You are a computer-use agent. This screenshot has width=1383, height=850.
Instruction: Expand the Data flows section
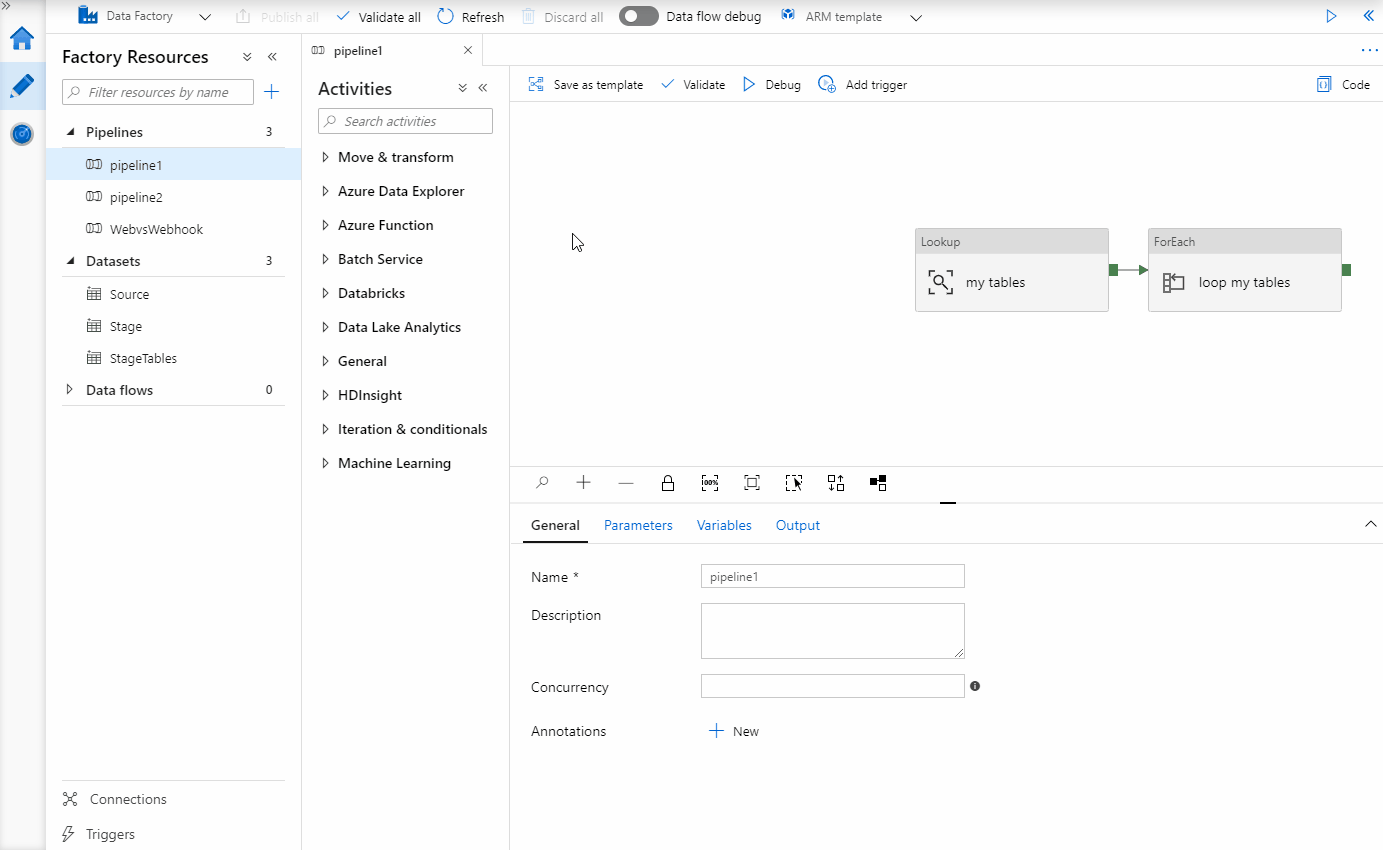pyautogui.click(x=68, y=389)
